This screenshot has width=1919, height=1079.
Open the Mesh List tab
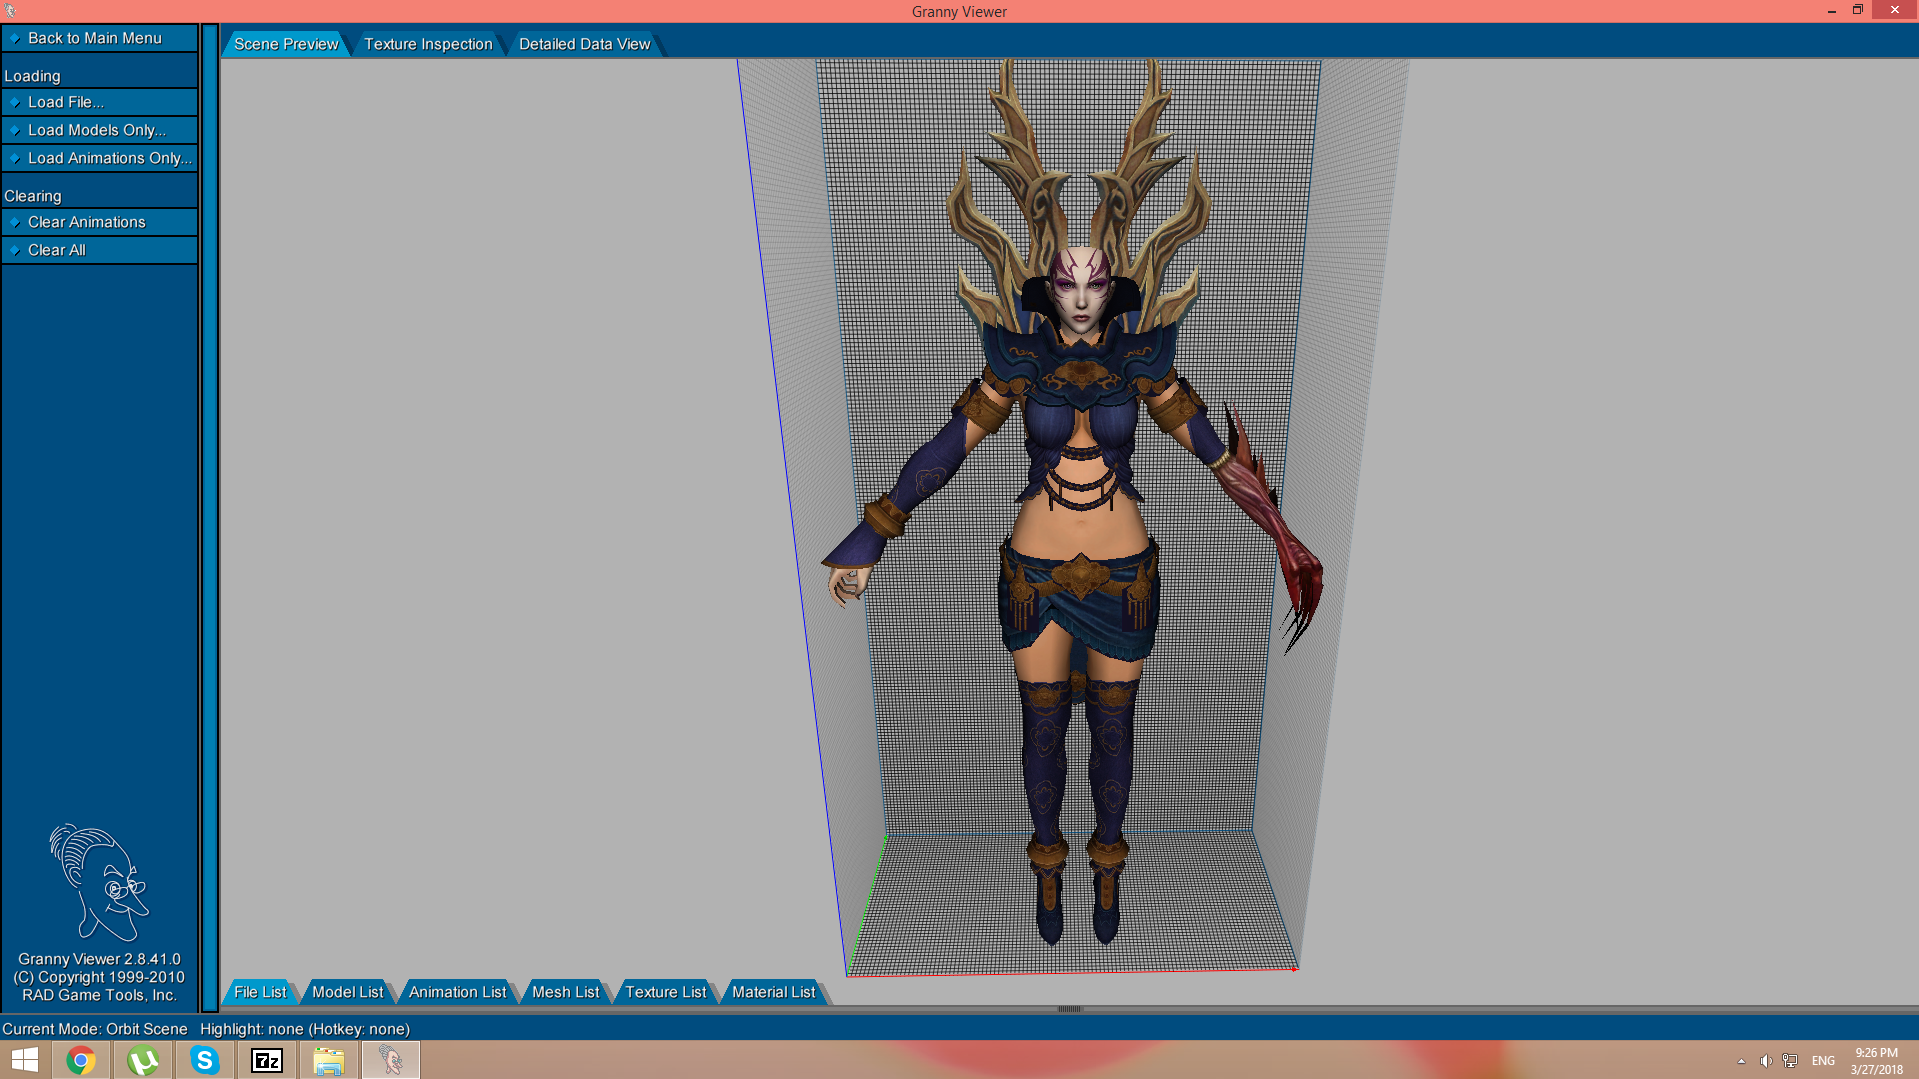tap(565, 992)
